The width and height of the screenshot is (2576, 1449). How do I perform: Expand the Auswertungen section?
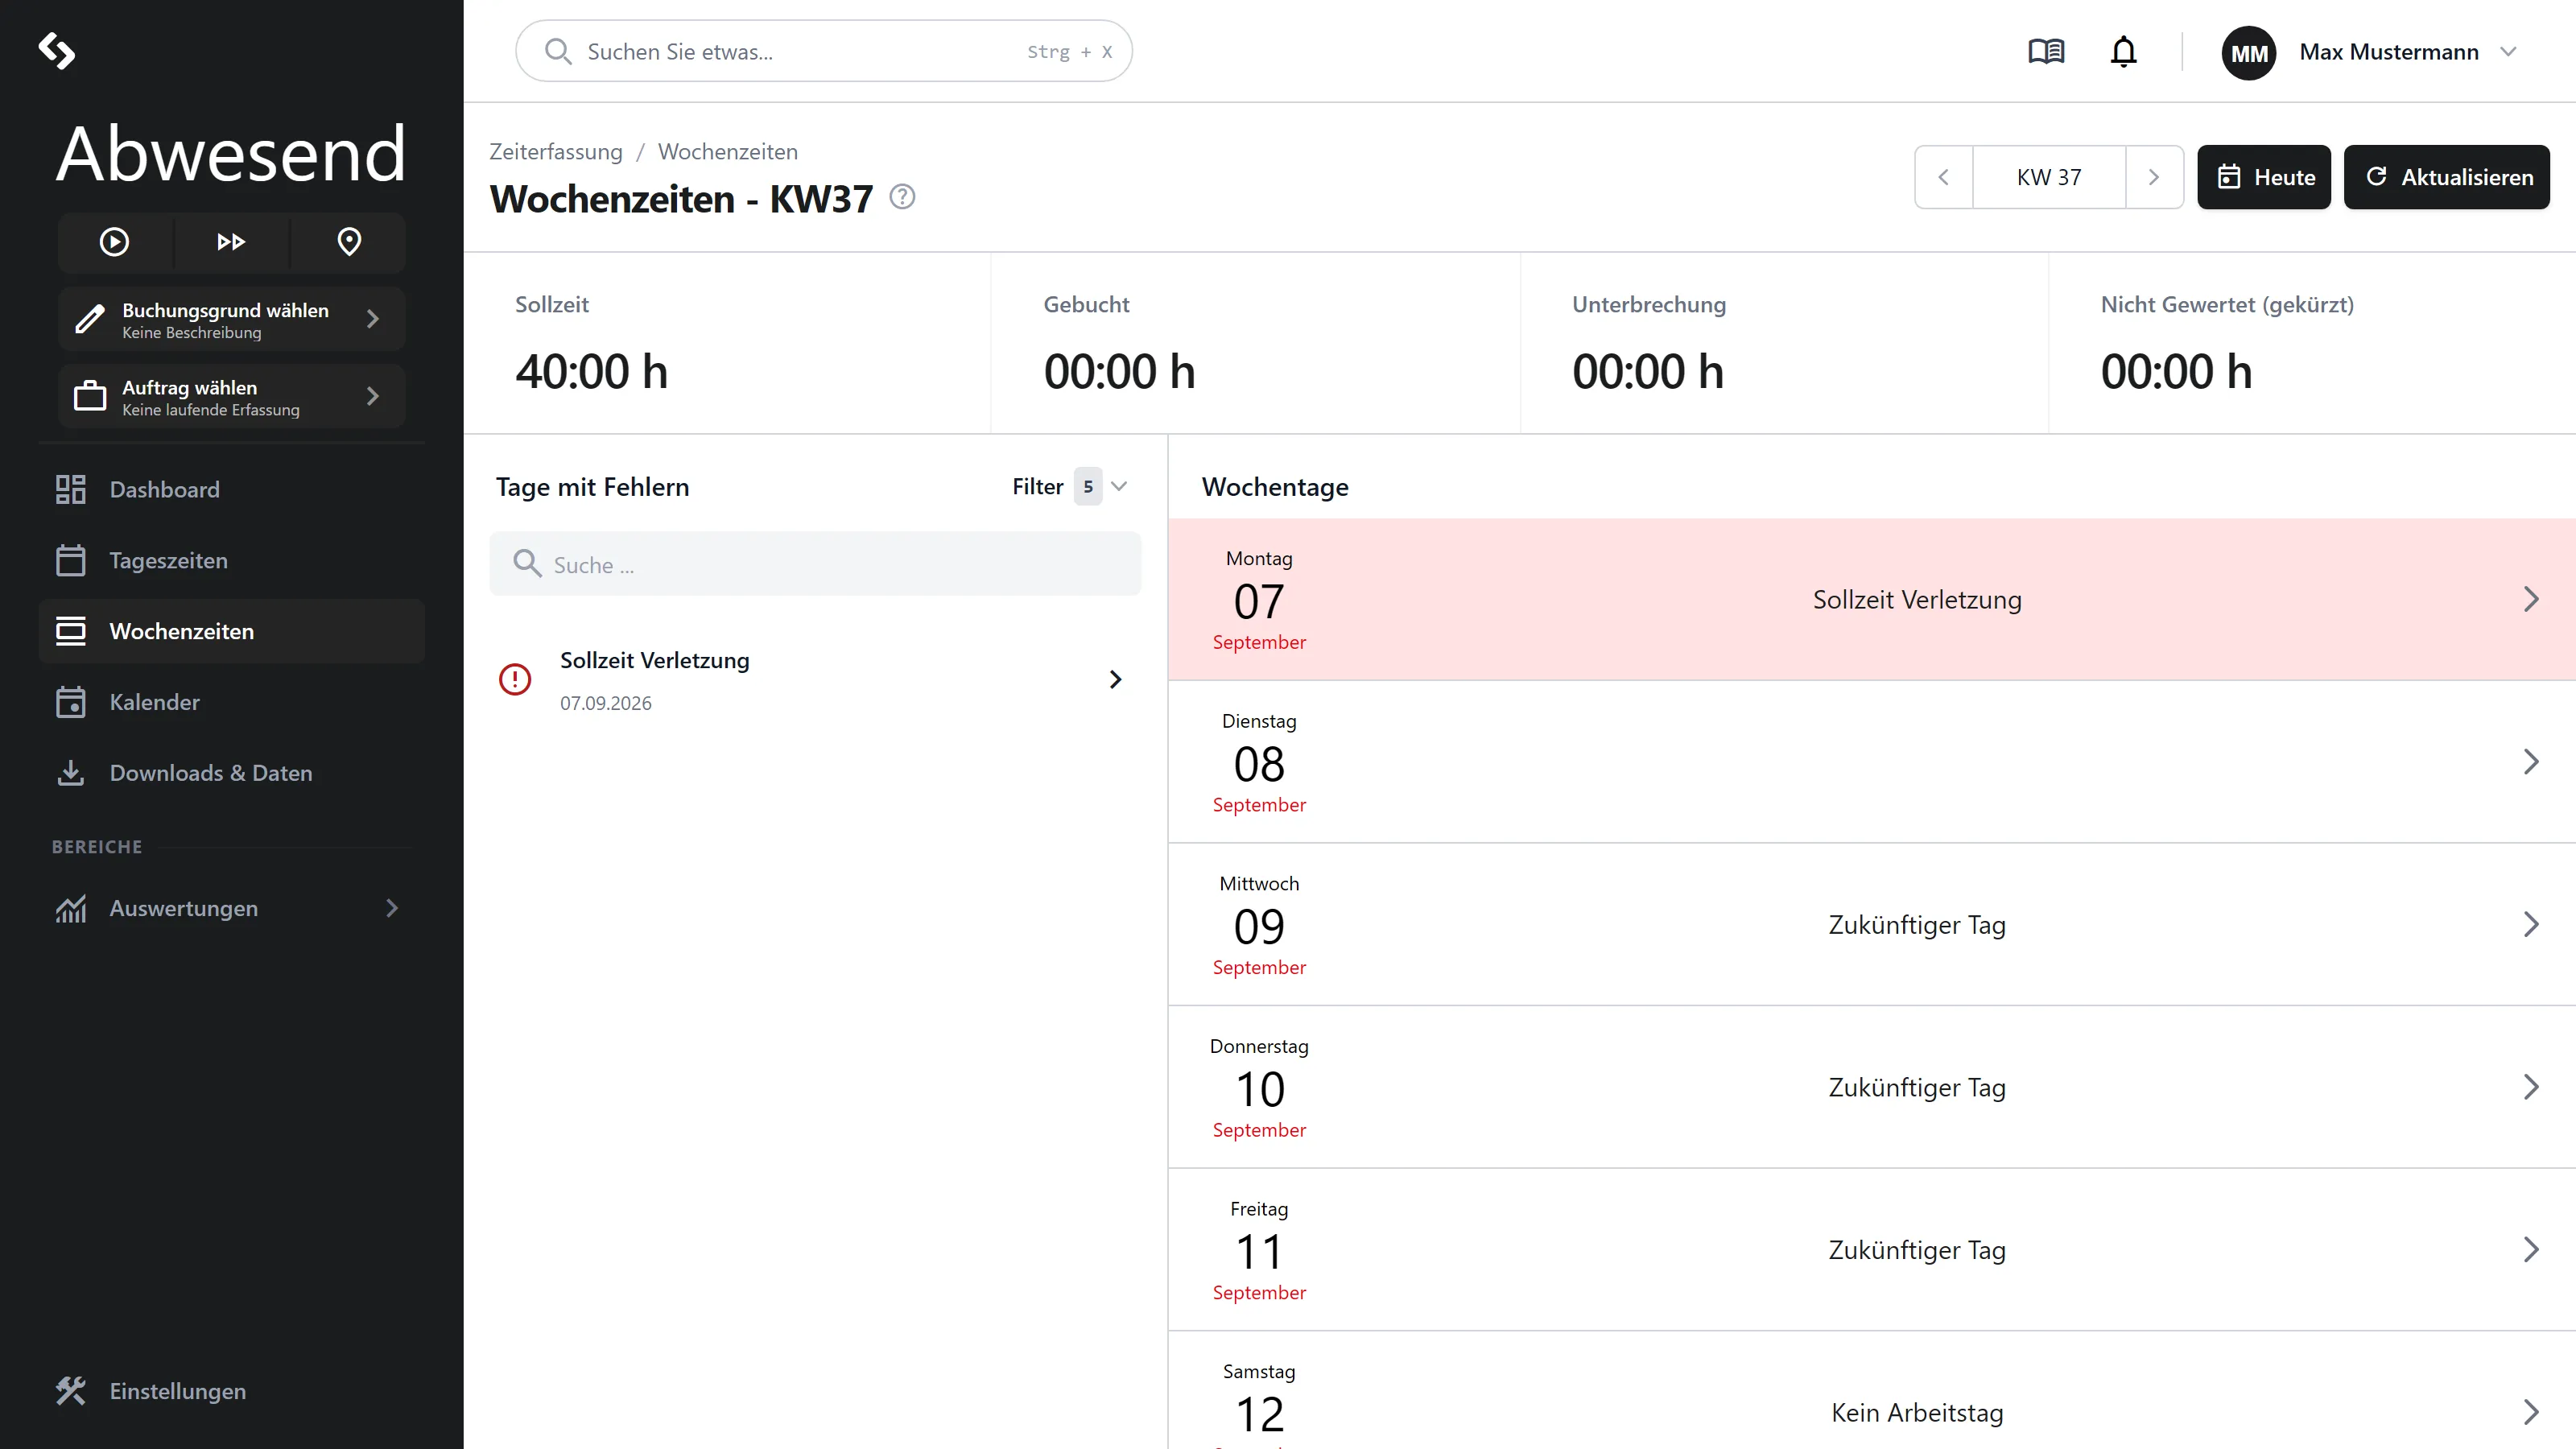point(231,909)
